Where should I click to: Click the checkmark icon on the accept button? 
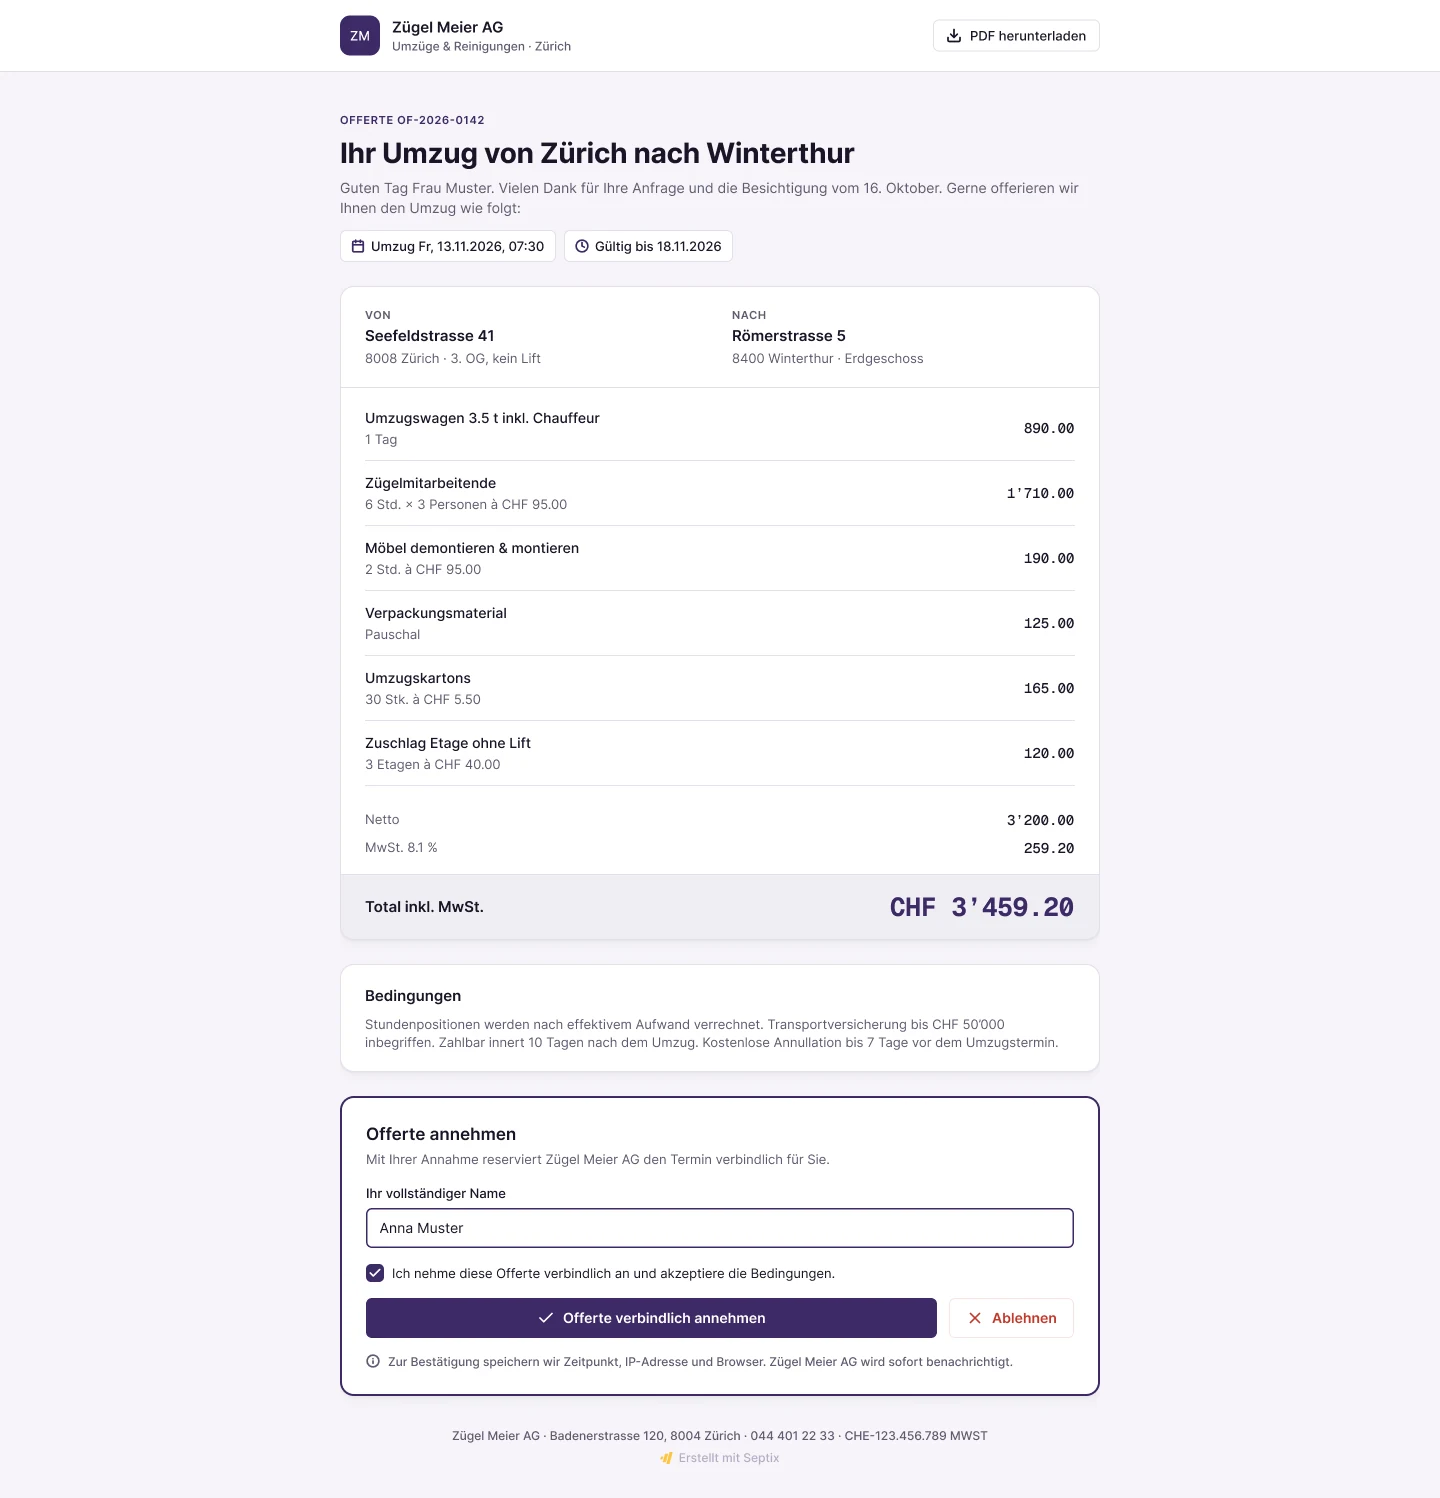click(546, 1318)
